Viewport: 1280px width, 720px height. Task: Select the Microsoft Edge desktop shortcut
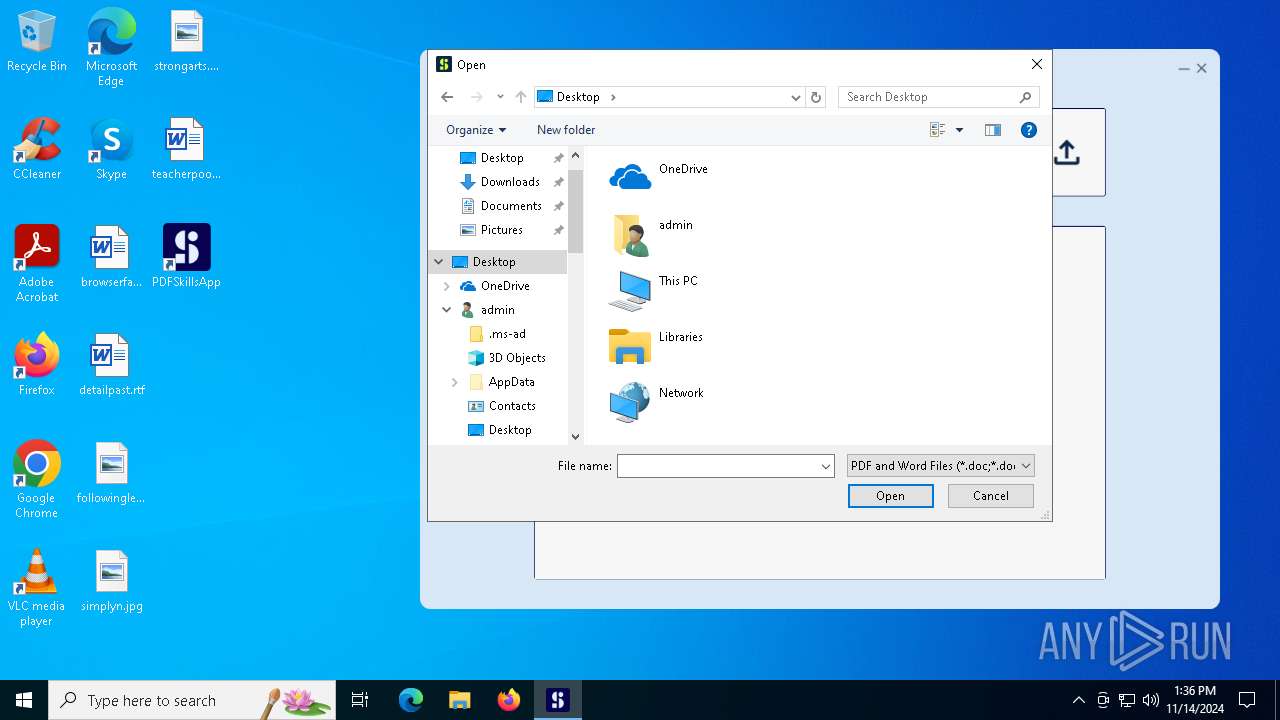111,48
